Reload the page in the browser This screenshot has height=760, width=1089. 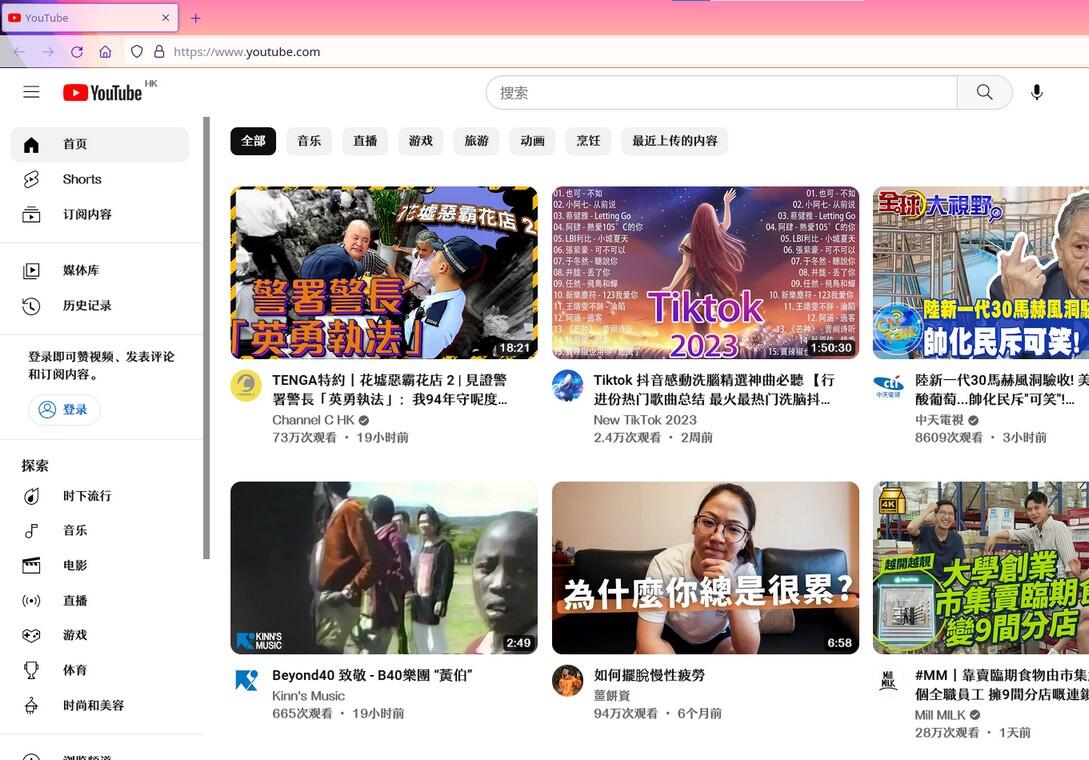77,52
